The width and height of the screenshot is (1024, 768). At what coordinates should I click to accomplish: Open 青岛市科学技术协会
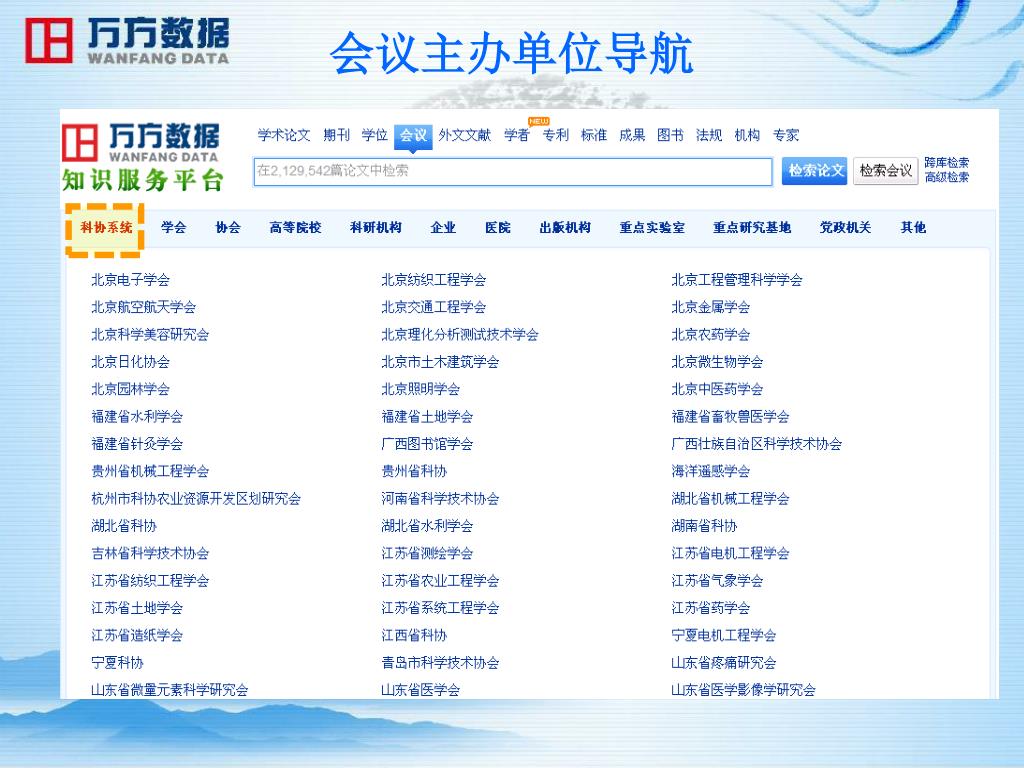(440, 664)
